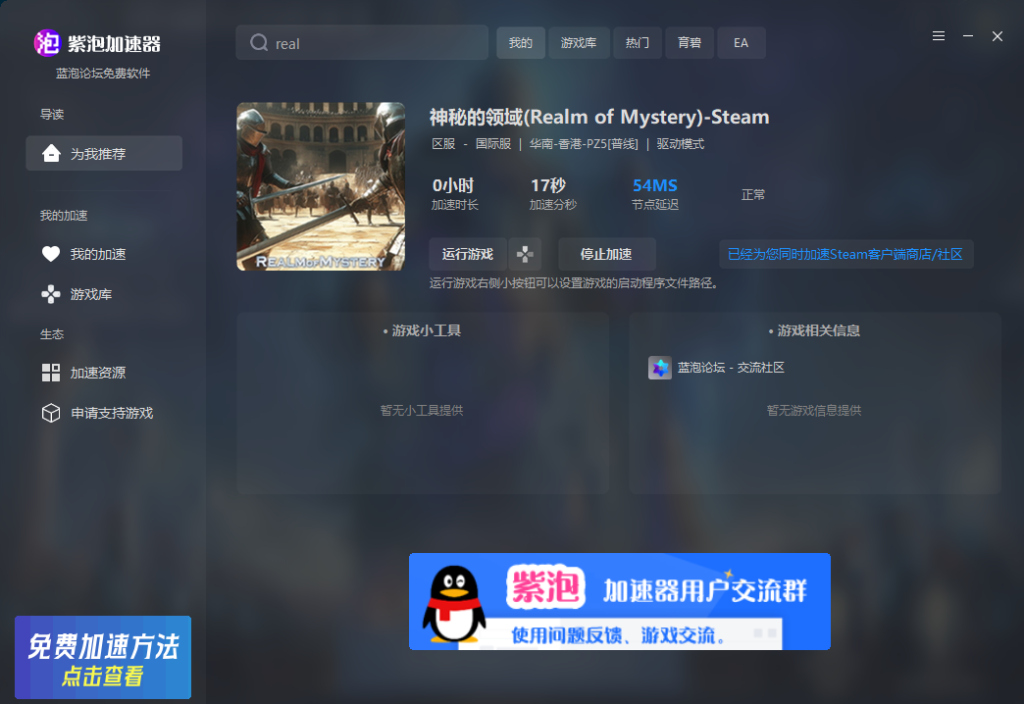Click the 驱动模式 mode text

coord(680,144)
